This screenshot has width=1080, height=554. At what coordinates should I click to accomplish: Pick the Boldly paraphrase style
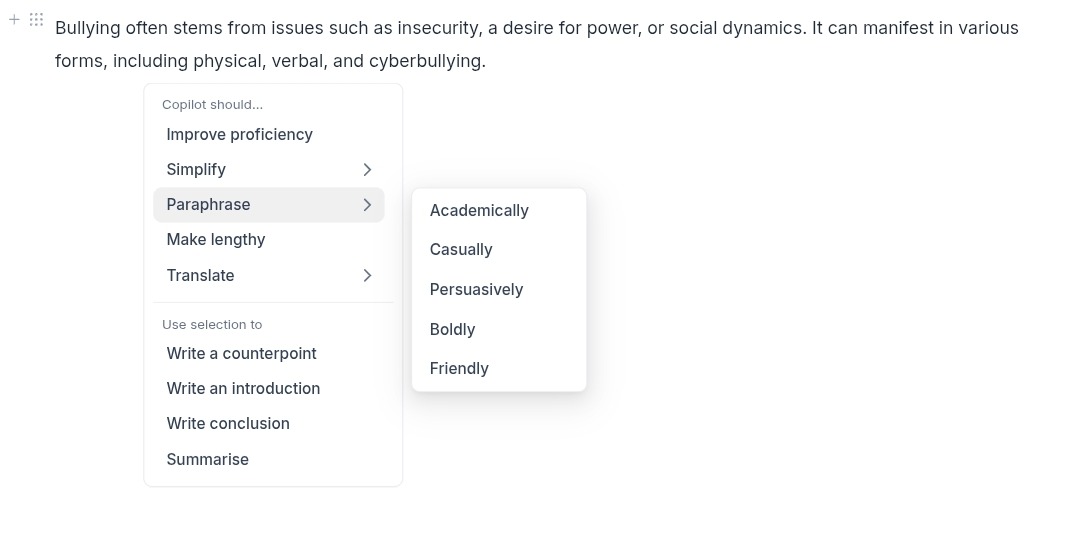499,329
